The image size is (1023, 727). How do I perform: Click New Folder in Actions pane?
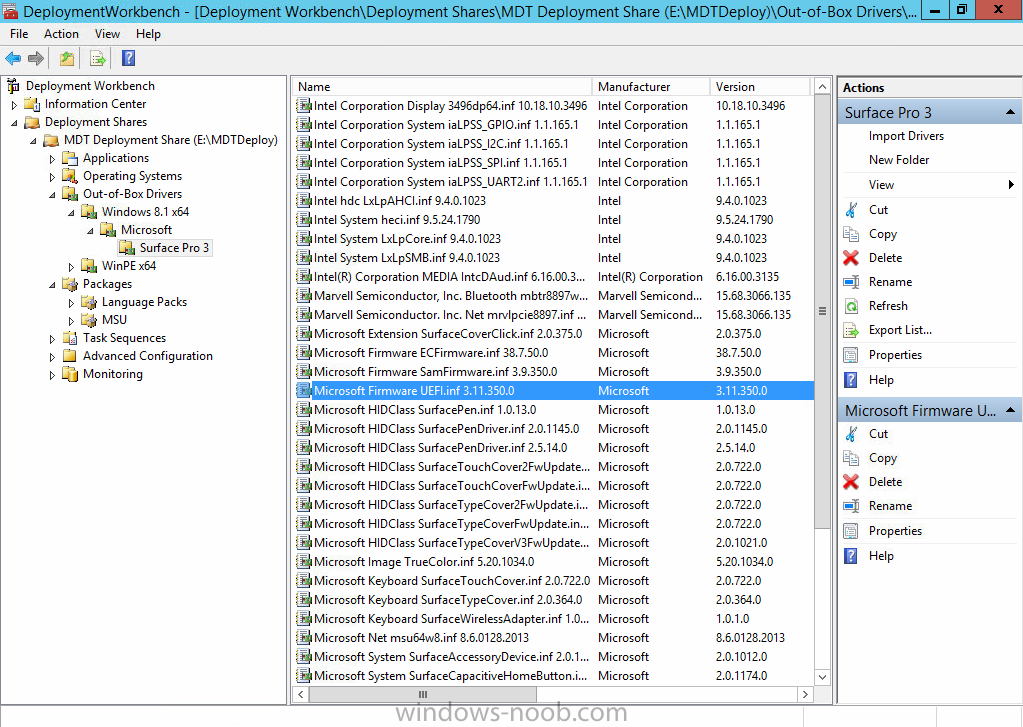click(x=898, y=160)
